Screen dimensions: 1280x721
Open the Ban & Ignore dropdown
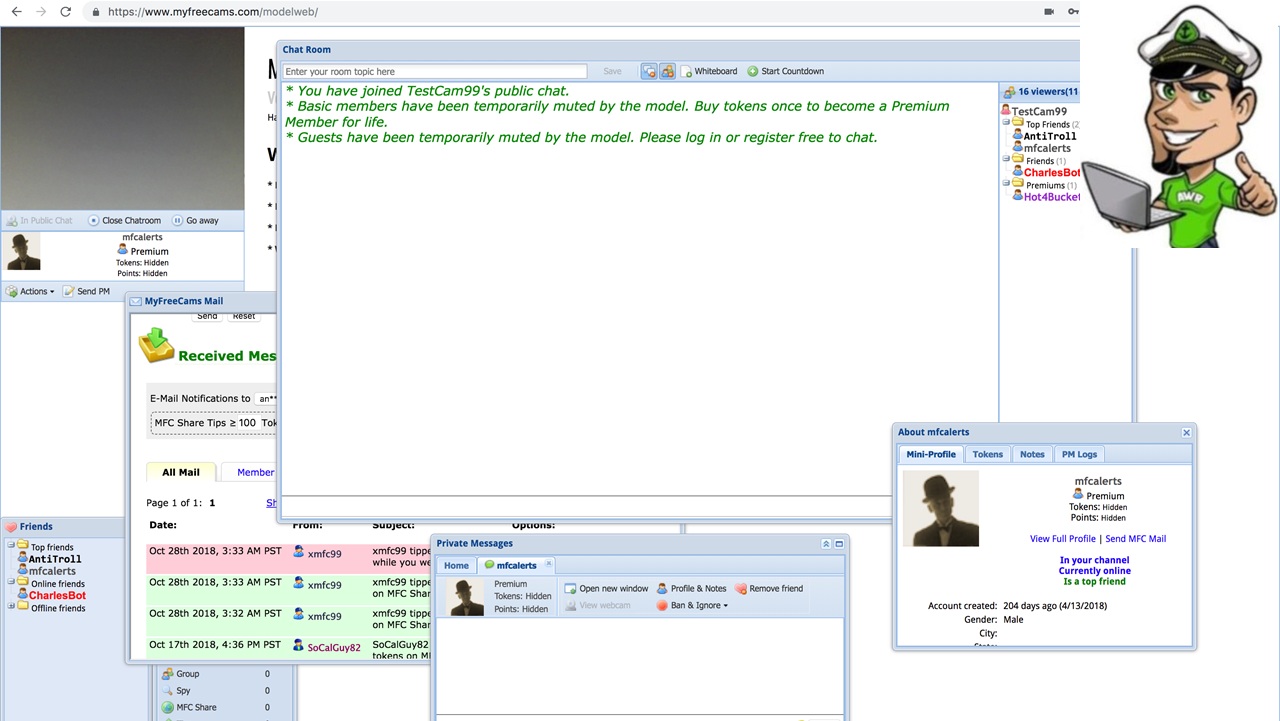[692, 605]
